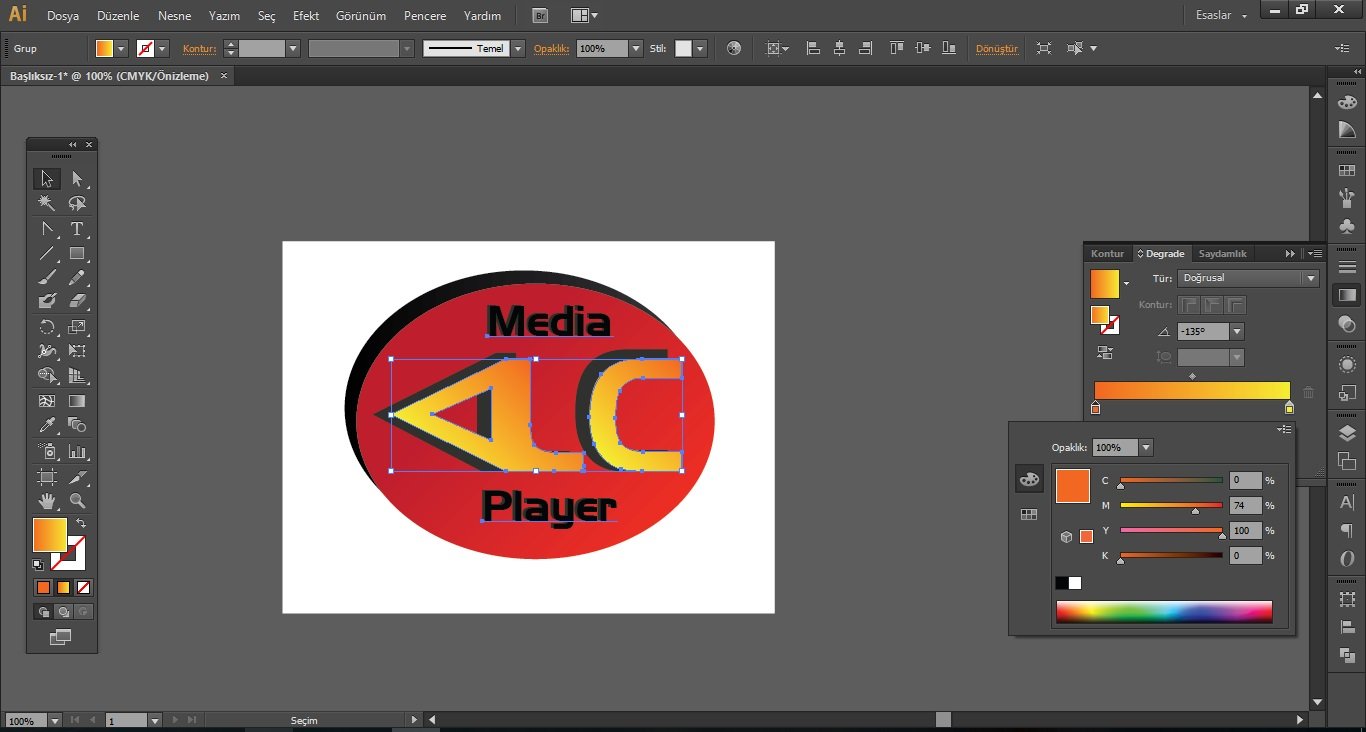Screen dimensions: 1366x732
Task: Select the Line Segment tool
Action: 46,253
